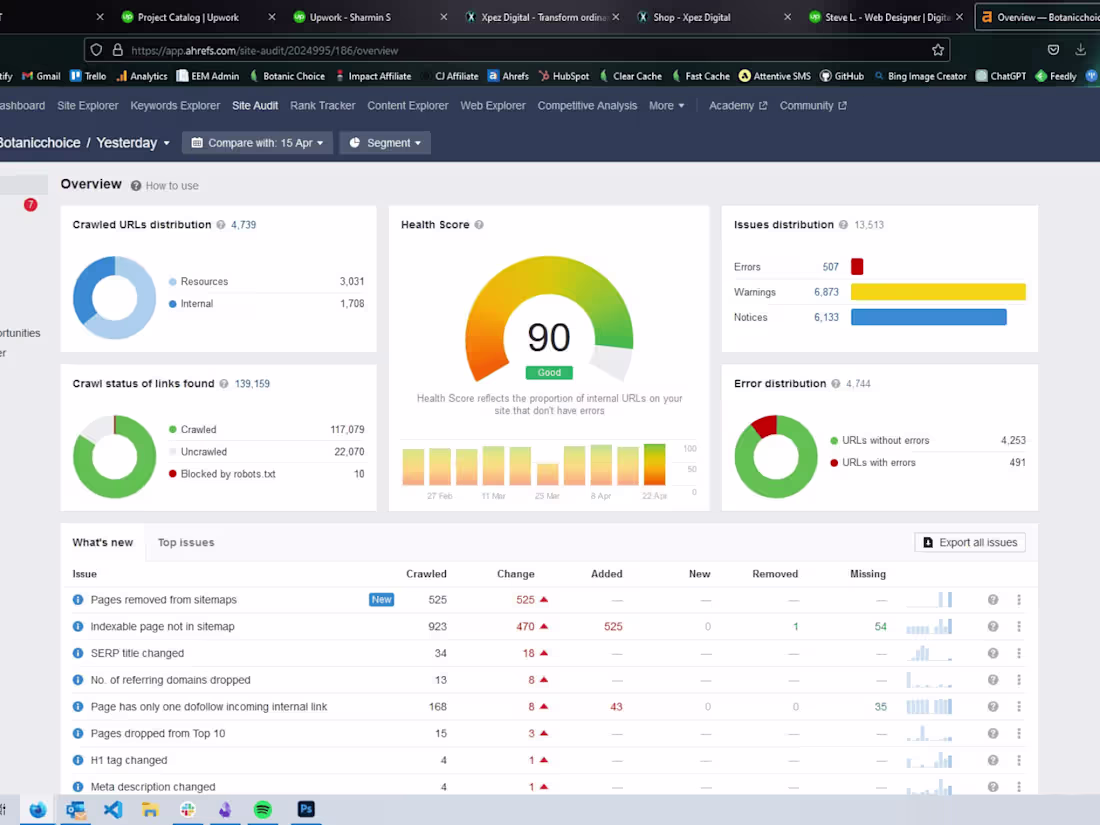Open the Firefox downloads icon
Viewport: 1100px width, 825px height.
coord(1080,50)
